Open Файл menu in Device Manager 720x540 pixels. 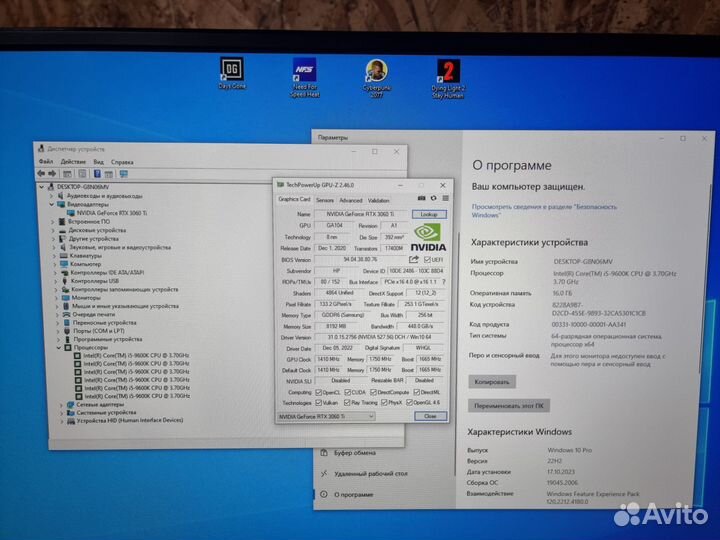click(45, 162)
